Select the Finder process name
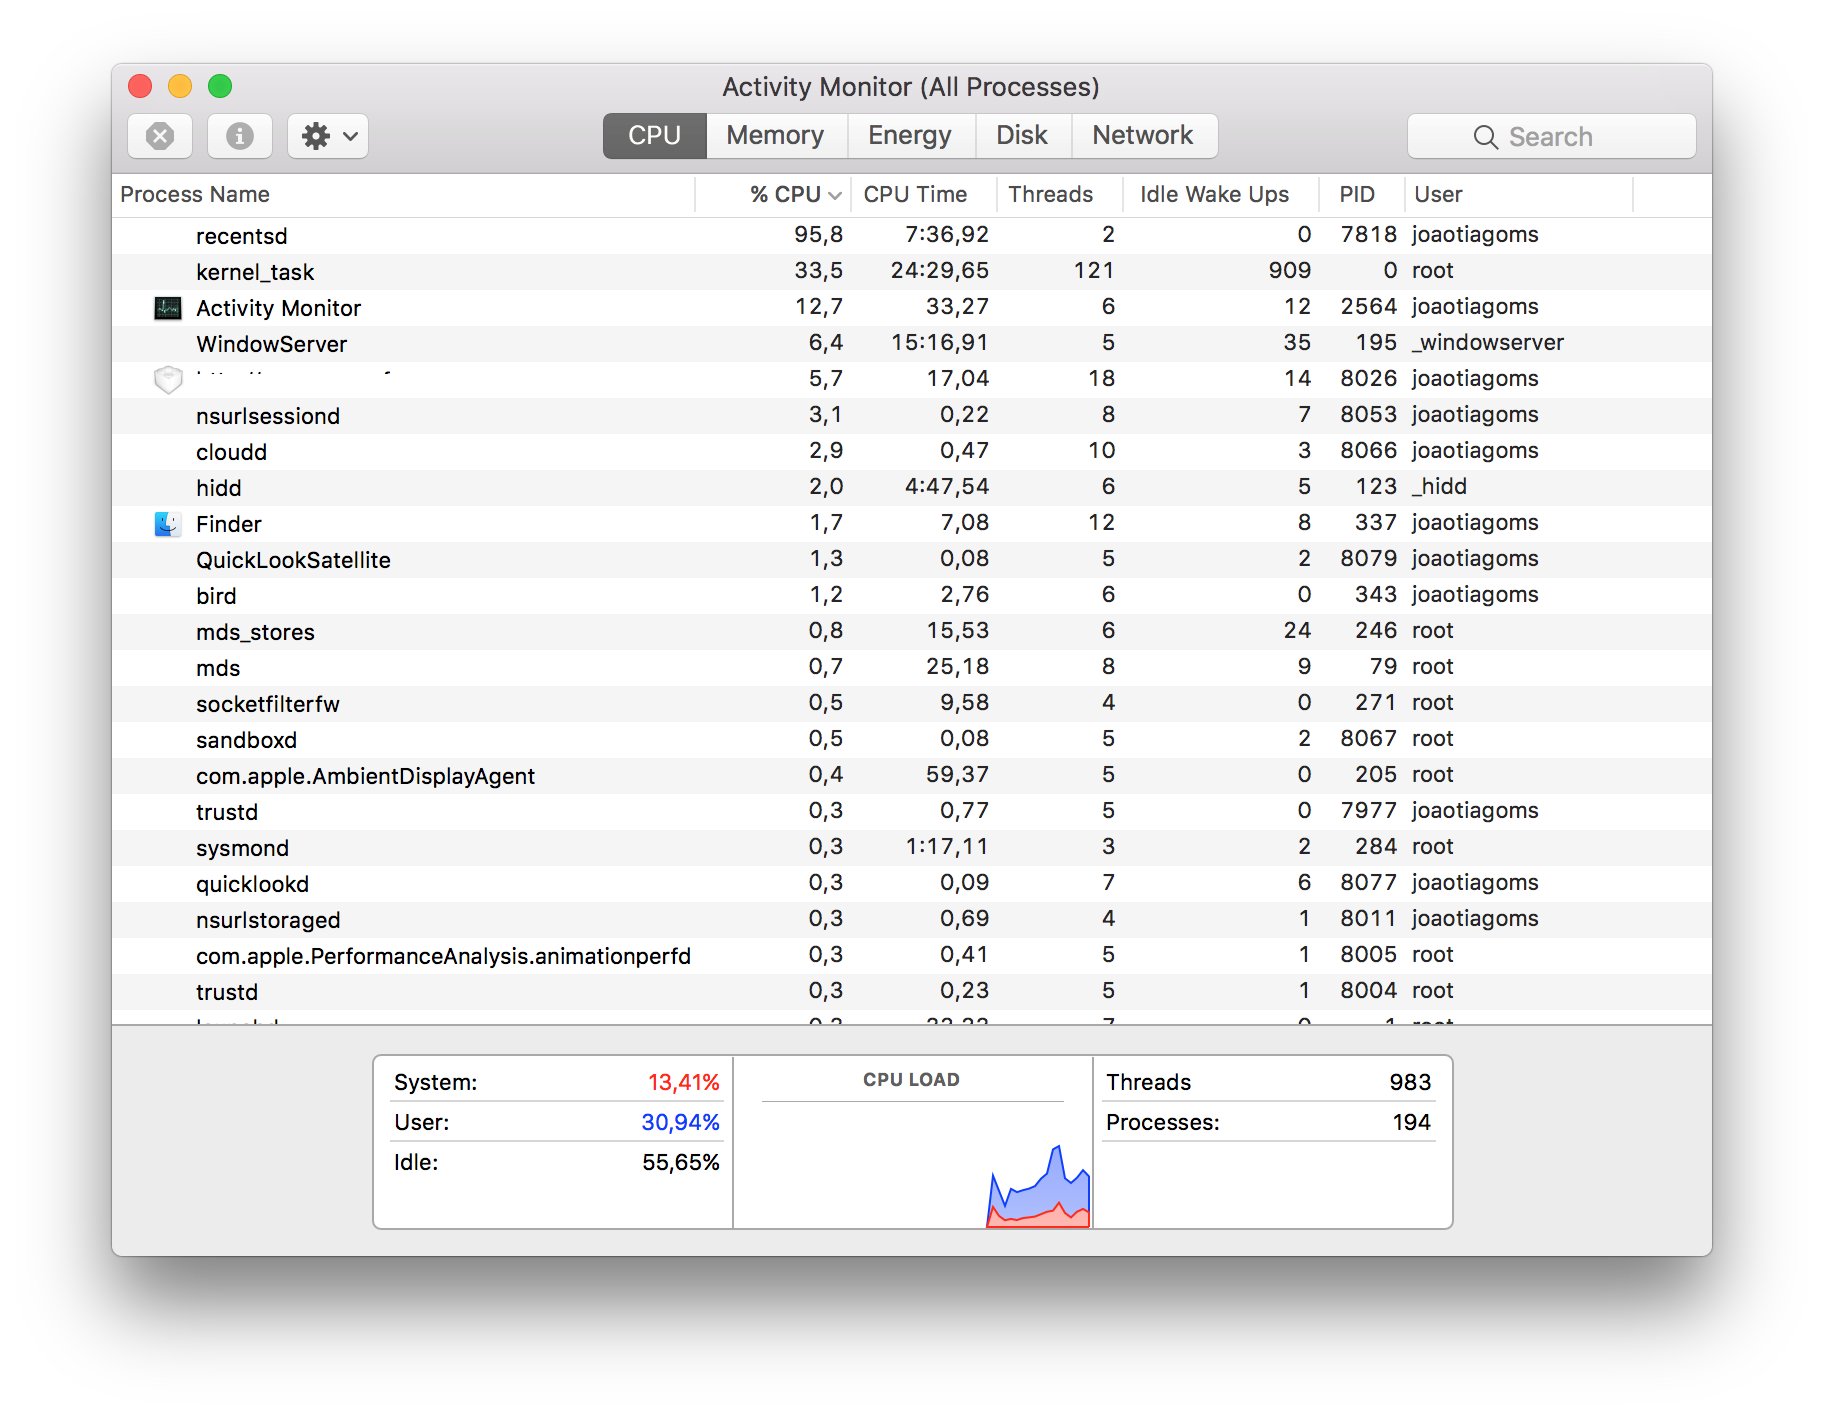This screenshot has width=1824, height=1416. pyautogui.click(x=229, y=524)
